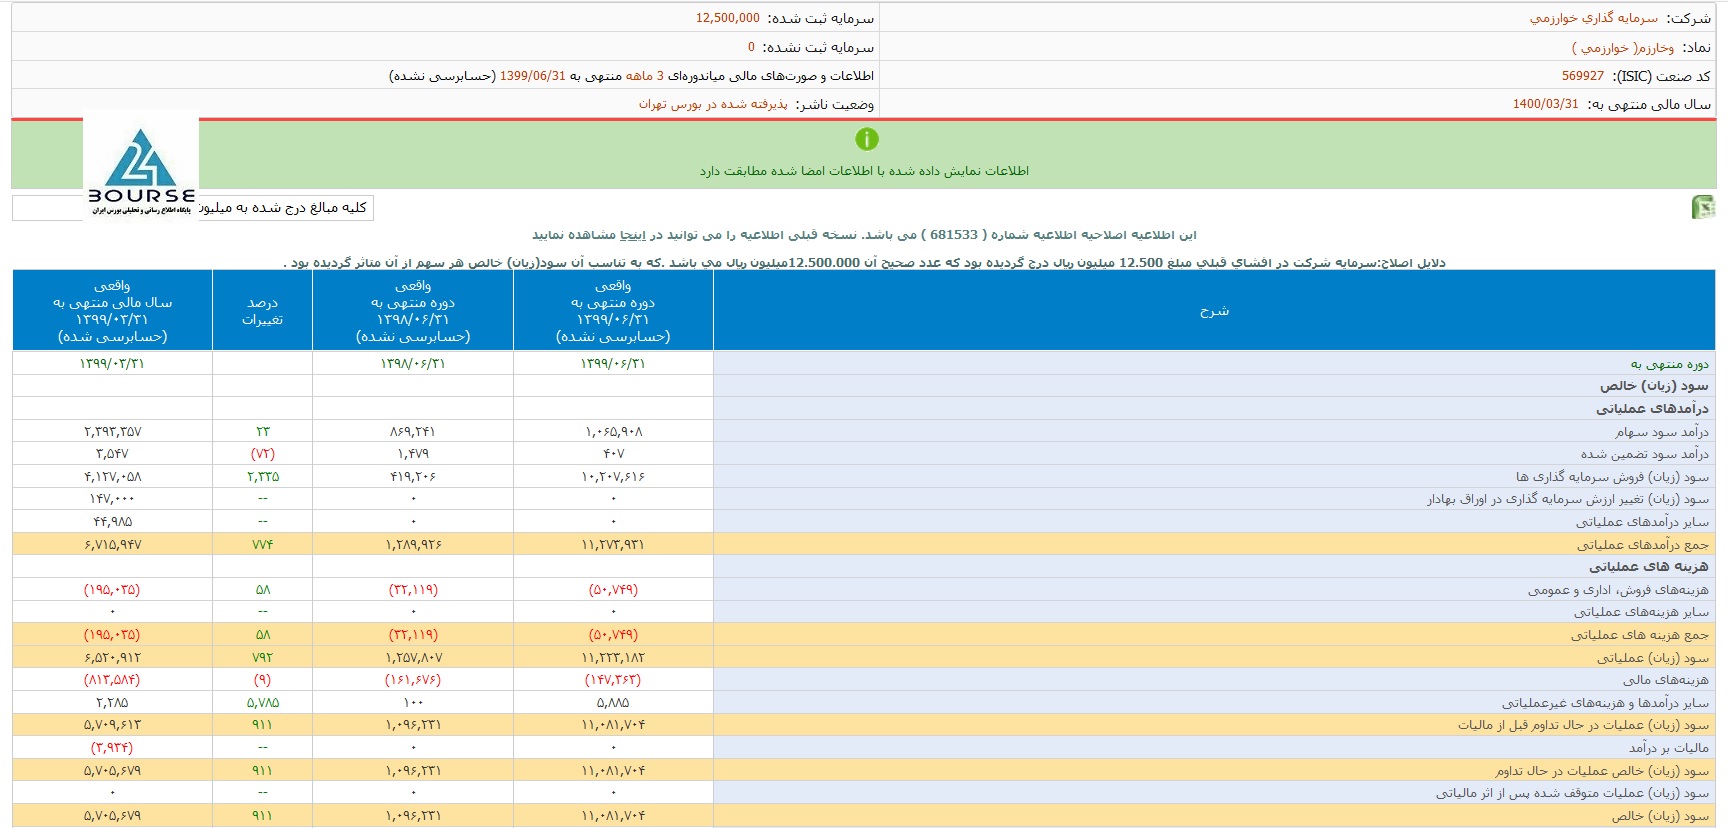Click registered capital value 12,500,000
The image size is (1728, 828).
pos(728,18)
